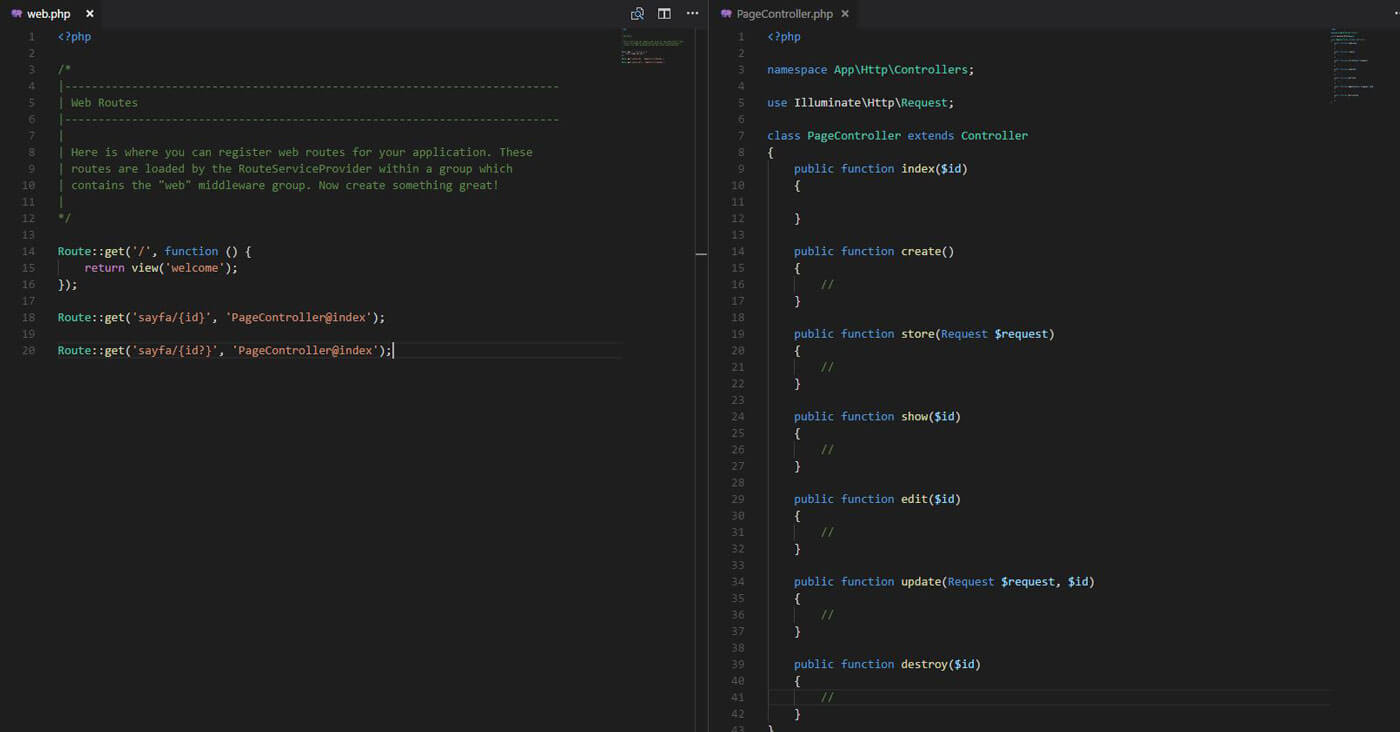This screenshot has width=1400, height=732.
Task: Click 'namespace App\Http\Controllers;' line
Action: 870,70
